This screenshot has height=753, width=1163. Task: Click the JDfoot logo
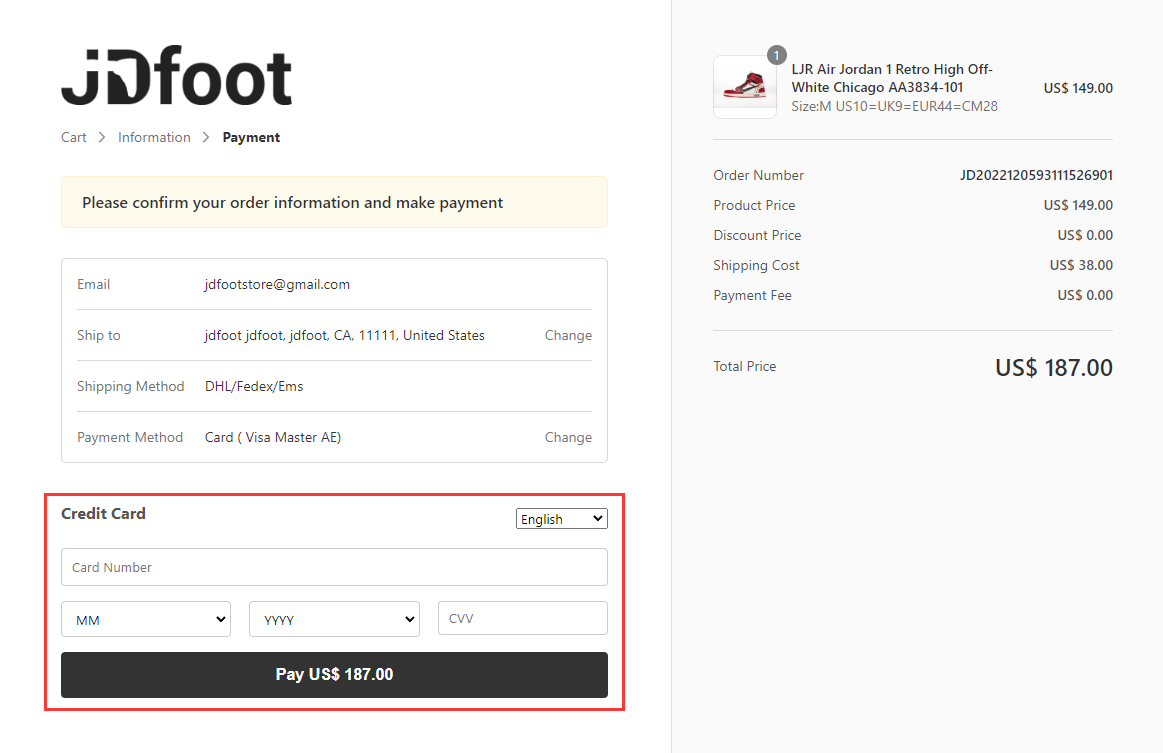(x=177, y=76)
